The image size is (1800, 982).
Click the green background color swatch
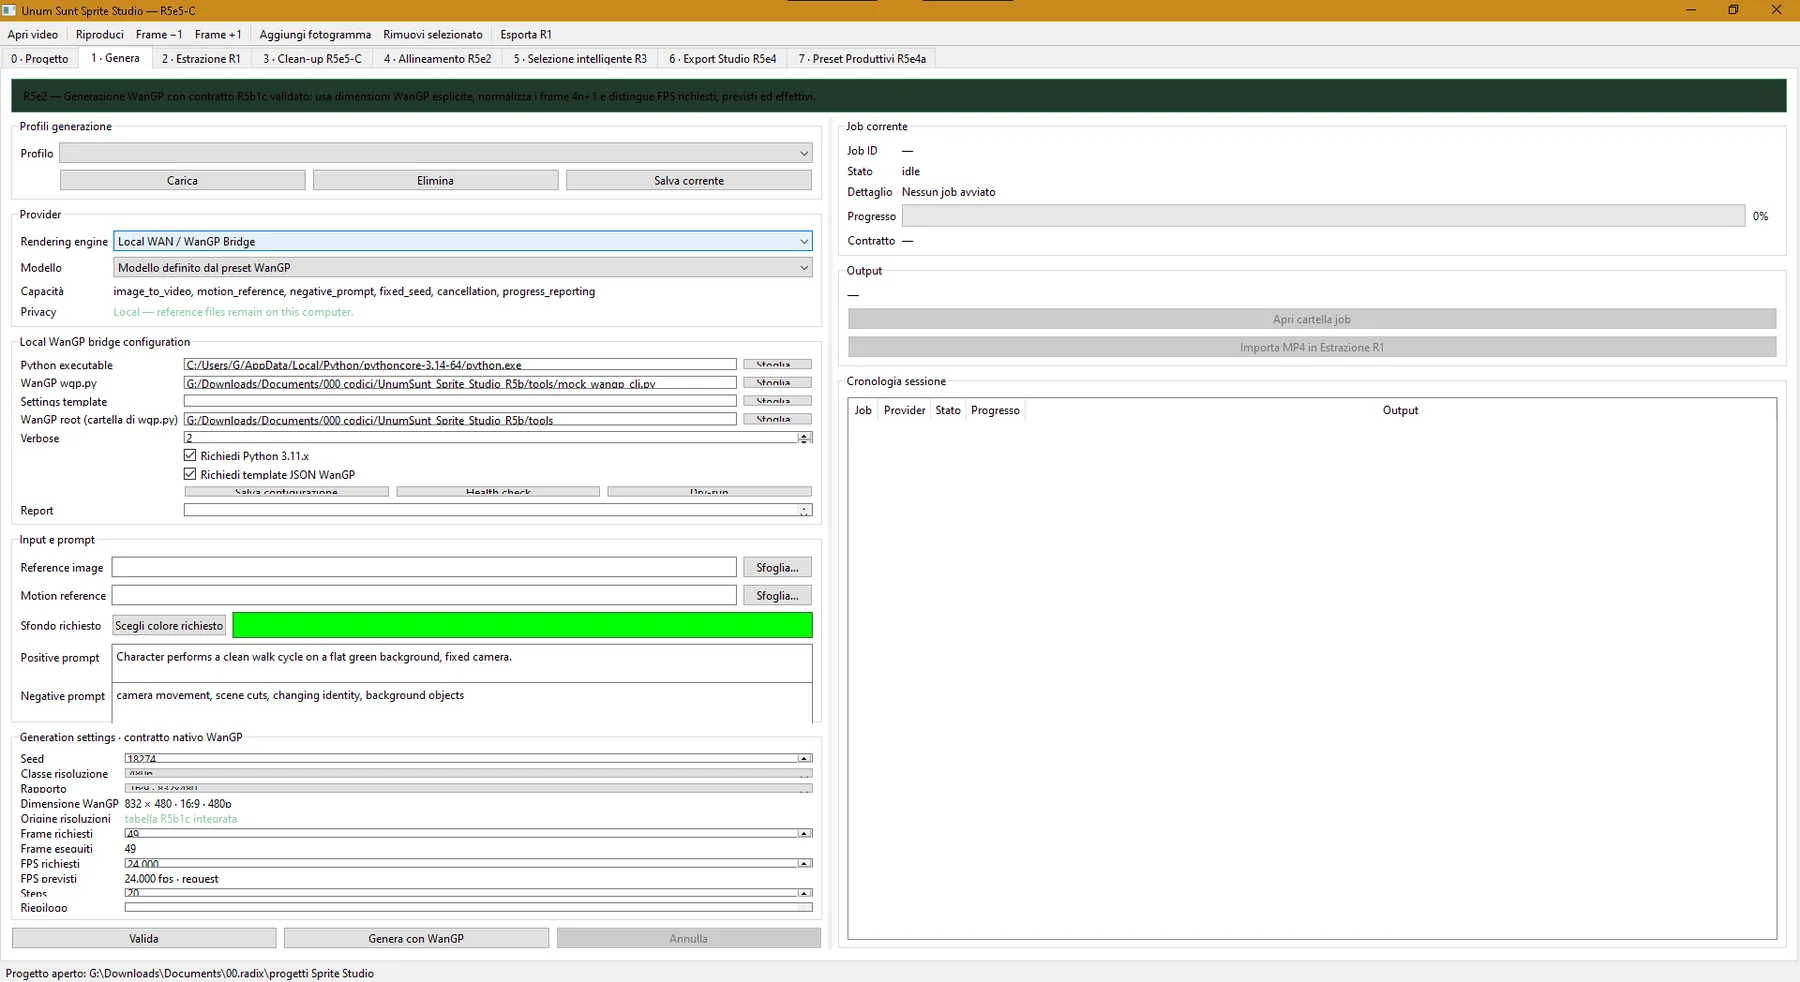(522, 625)
